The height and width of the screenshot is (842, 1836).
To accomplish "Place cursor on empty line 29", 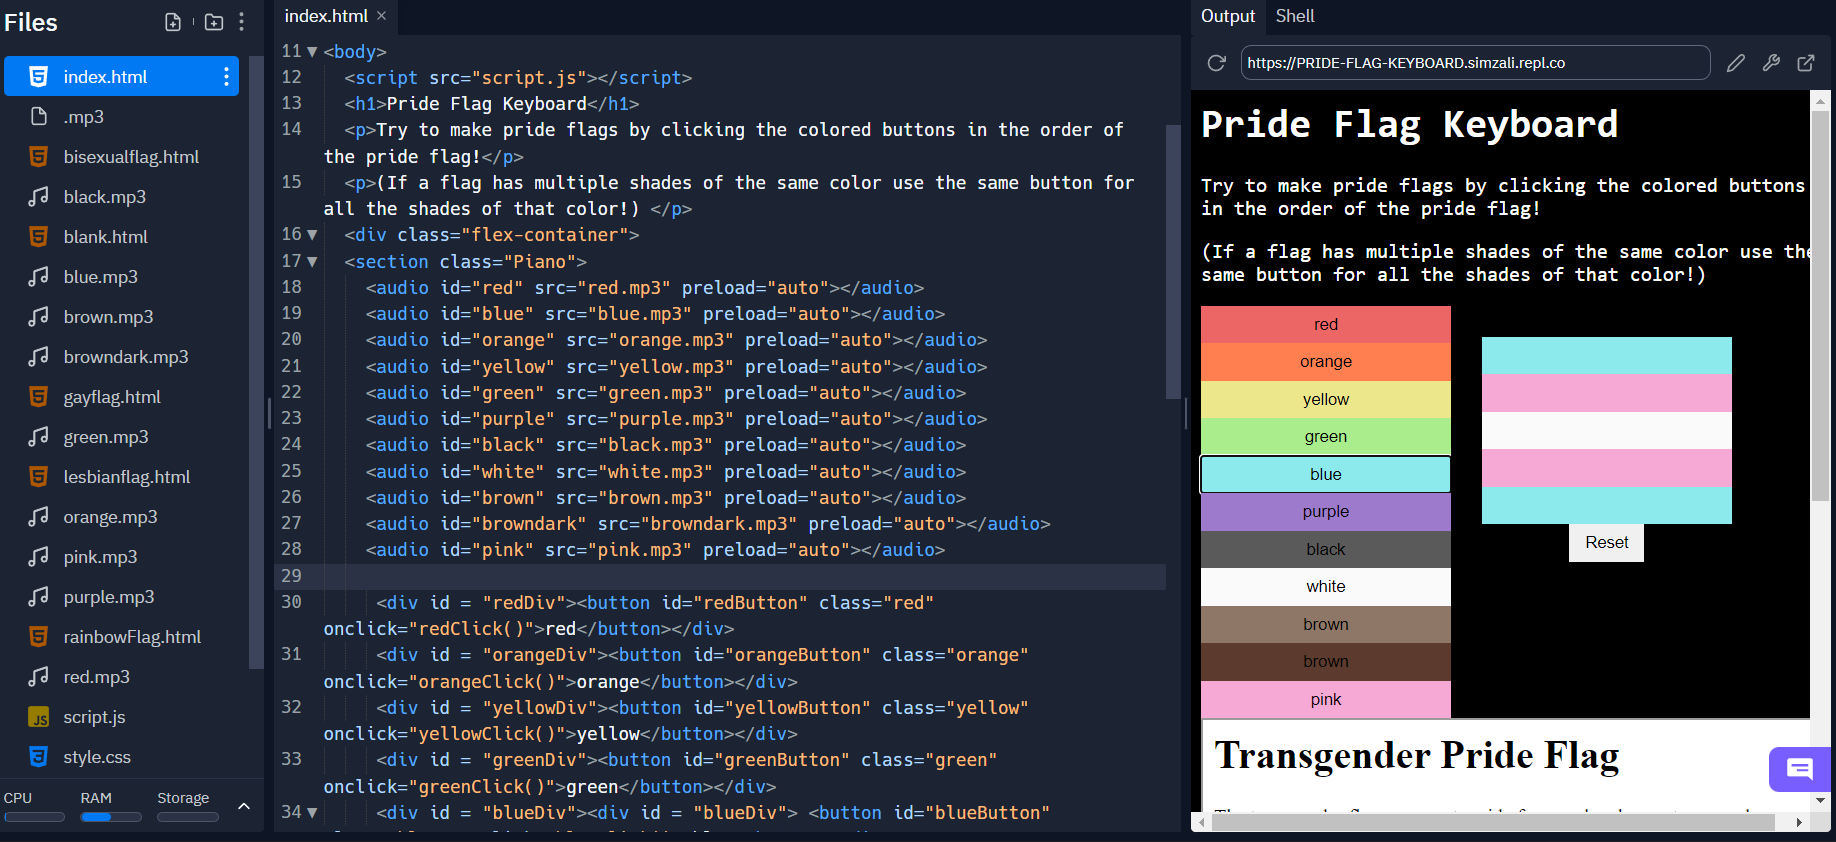I will [x=744, y=576].
